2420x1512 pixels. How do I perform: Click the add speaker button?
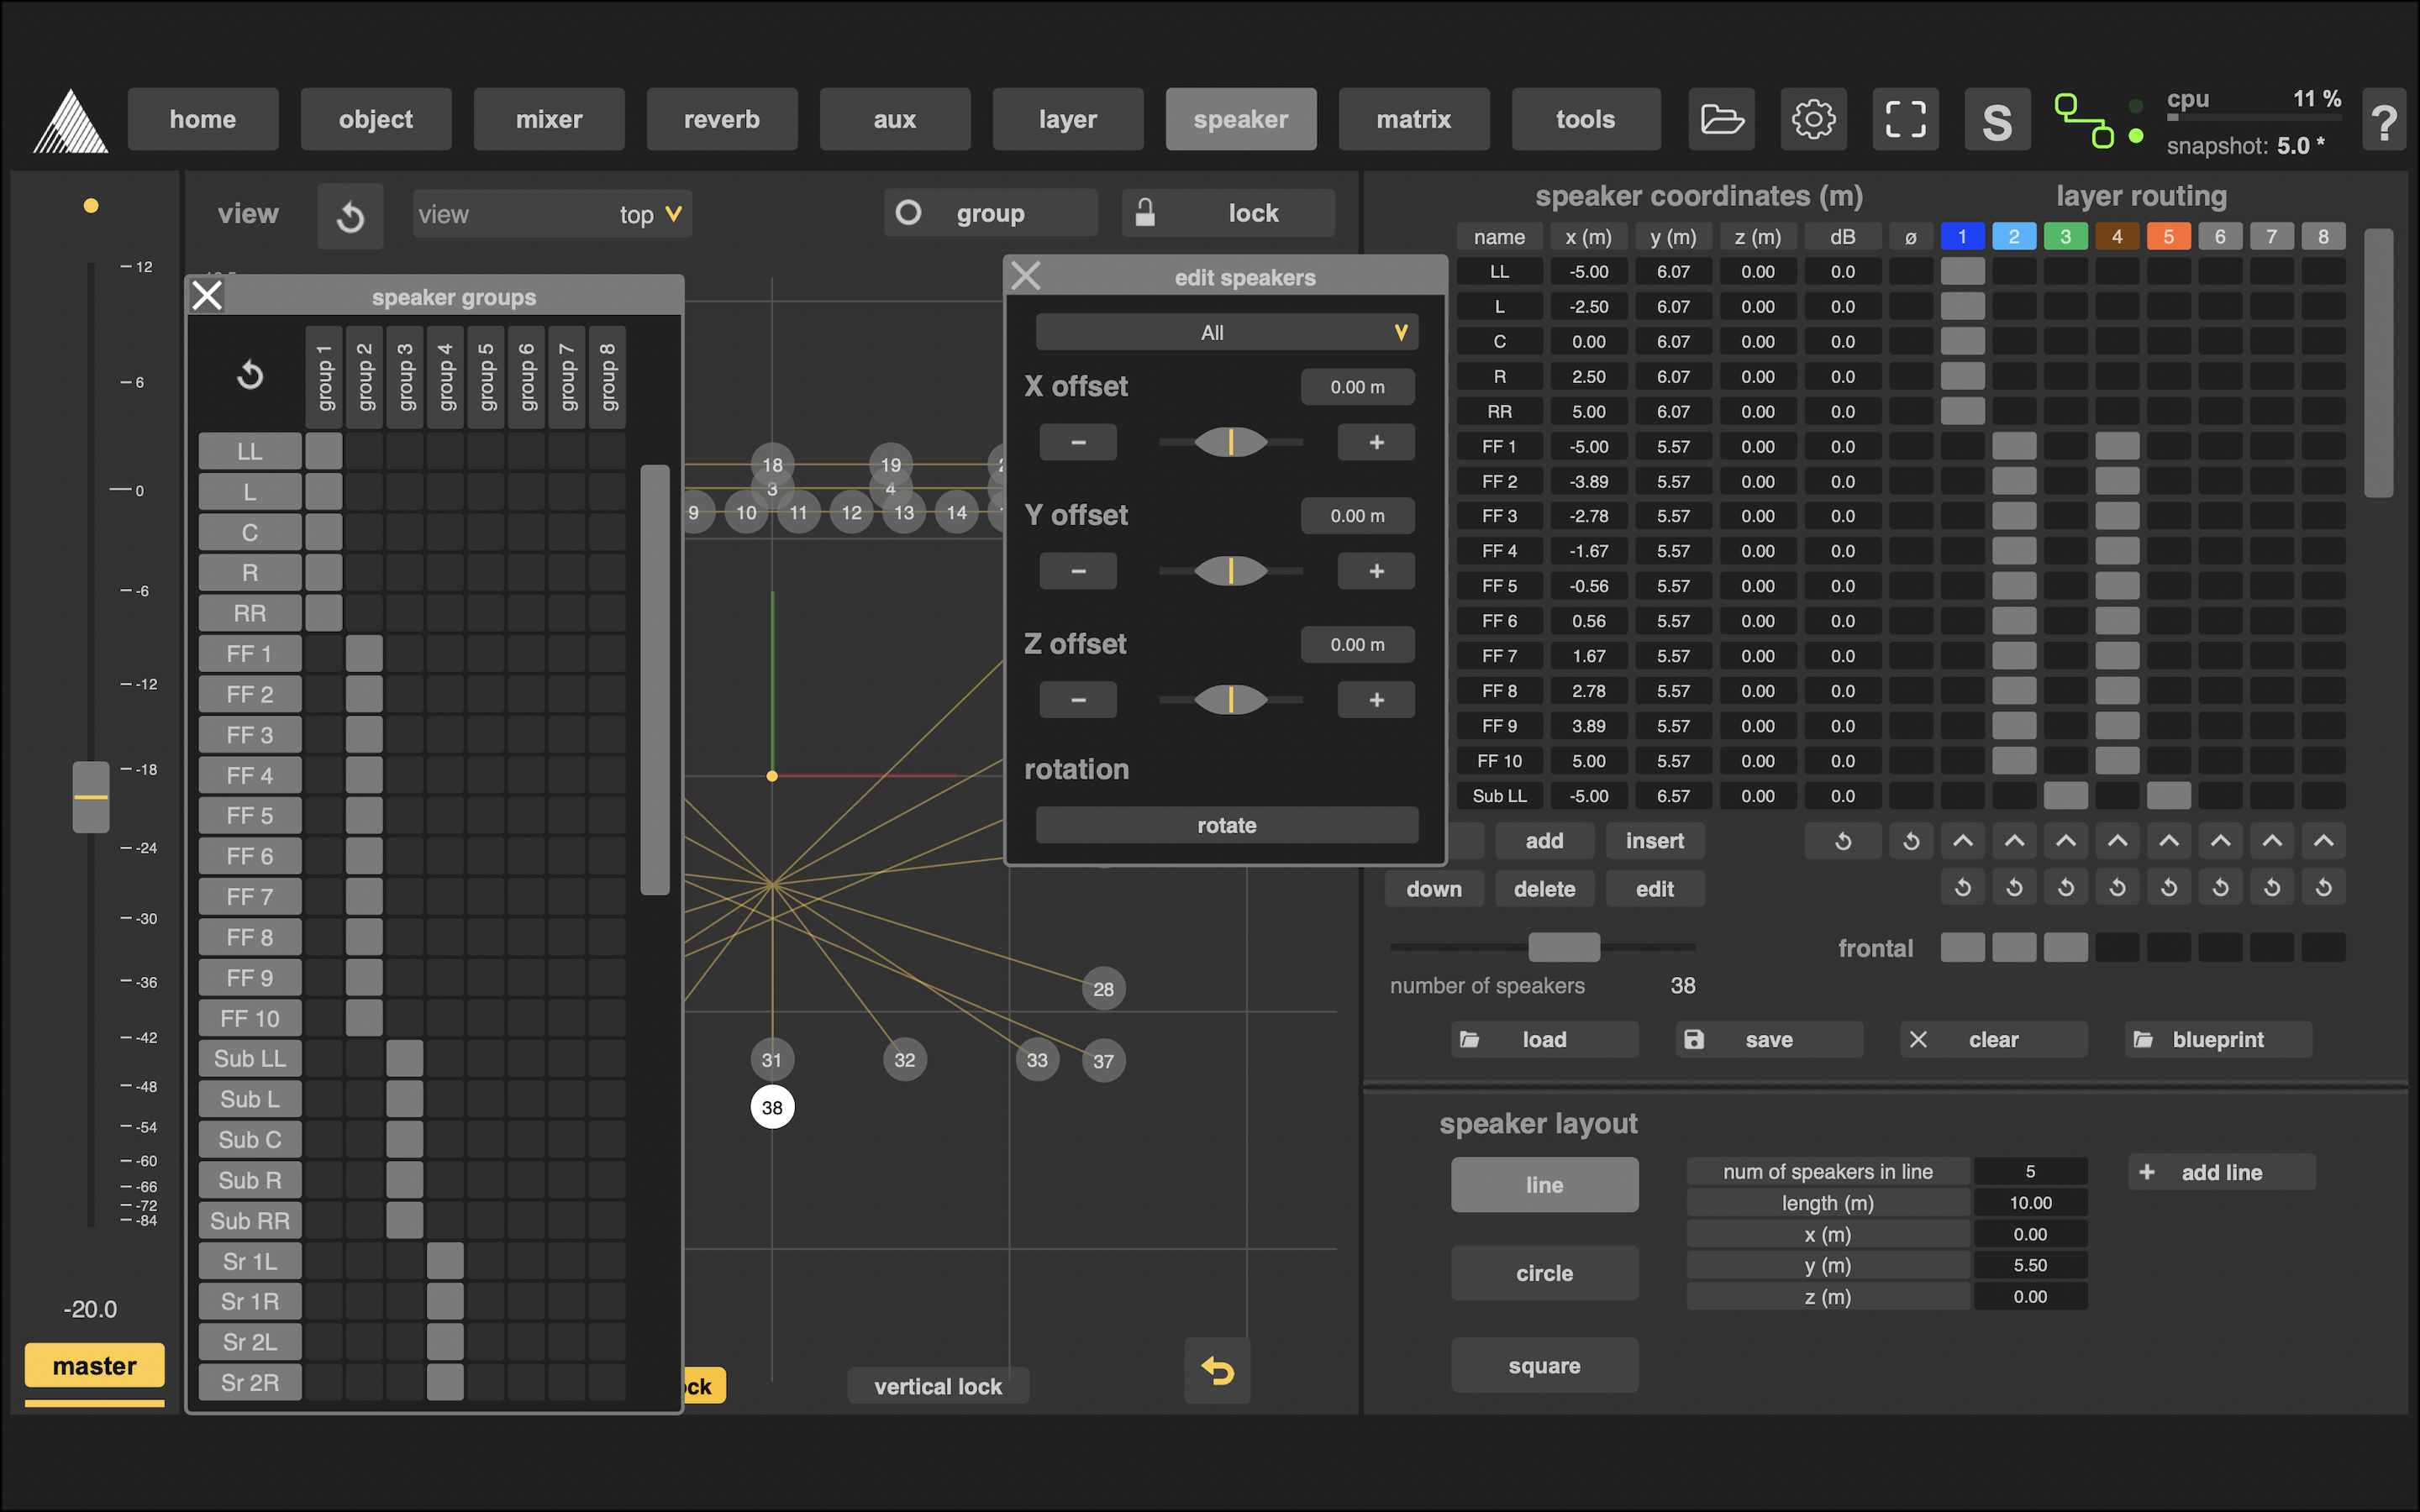tap(1544, 841)
